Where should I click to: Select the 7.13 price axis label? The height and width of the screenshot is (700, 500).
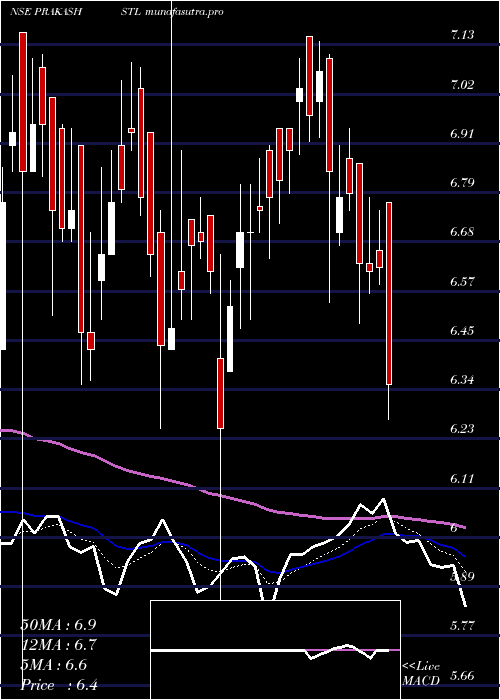(462, 35)
